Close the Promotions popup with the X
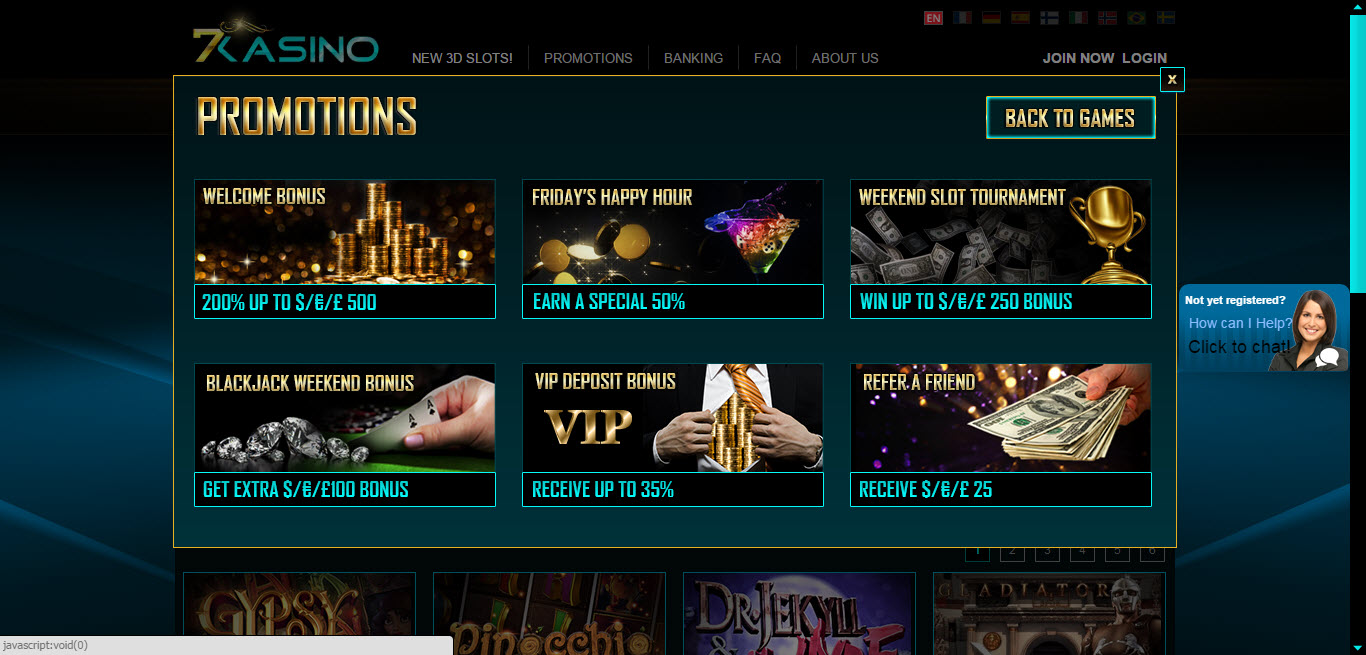Screen dimensions: 1366x655 pyautogui.click(x=1172, y=79)
